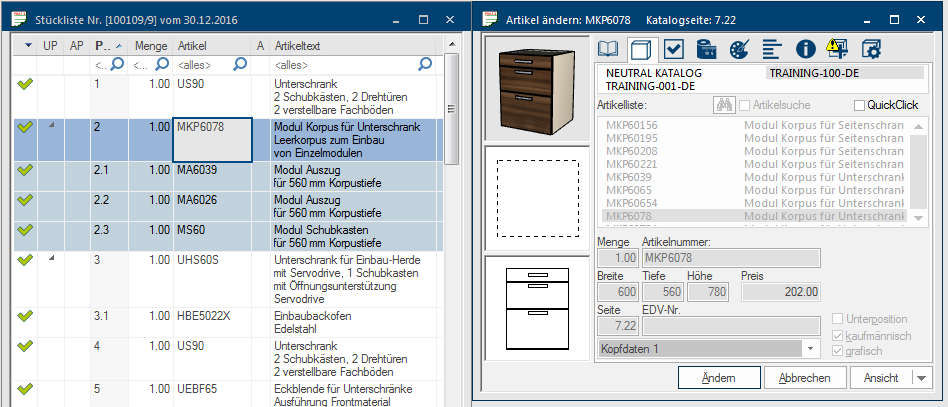Screen dimensions: 948x407
Task: Open the gear settings icon tab
Action: pos(870,49)
